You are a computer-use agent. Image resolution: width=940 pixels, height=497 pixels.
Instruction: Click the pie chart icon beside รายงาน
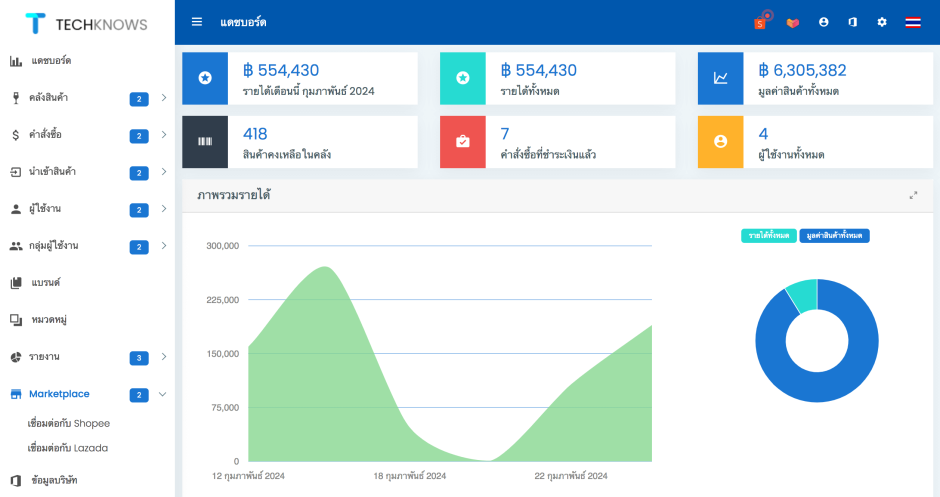point(16,357)
